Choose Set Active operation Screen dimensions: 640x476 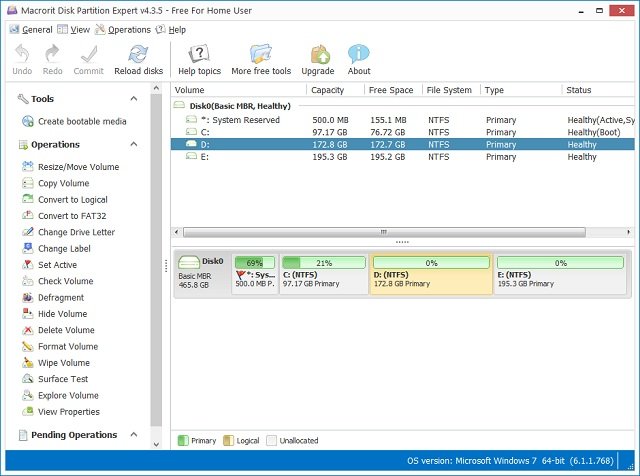(x=49, y=265)
